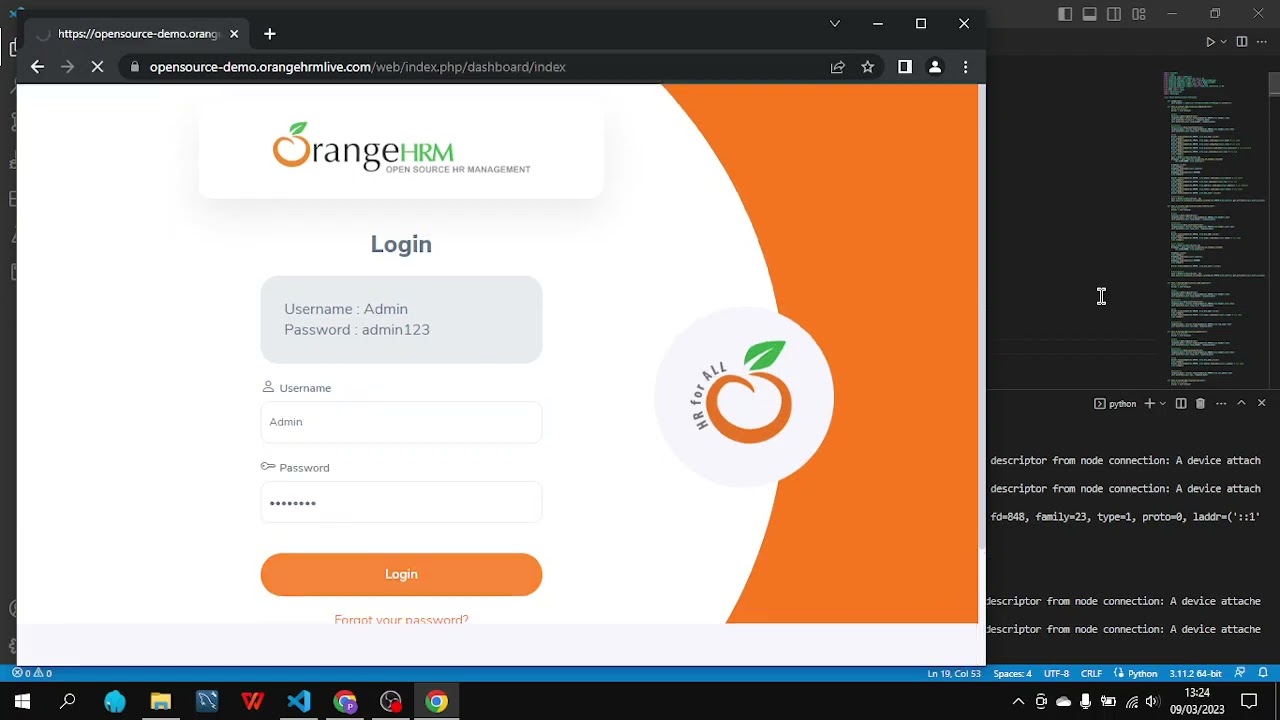Open the terminal panel more actions menu

(x=1221, y=403)
